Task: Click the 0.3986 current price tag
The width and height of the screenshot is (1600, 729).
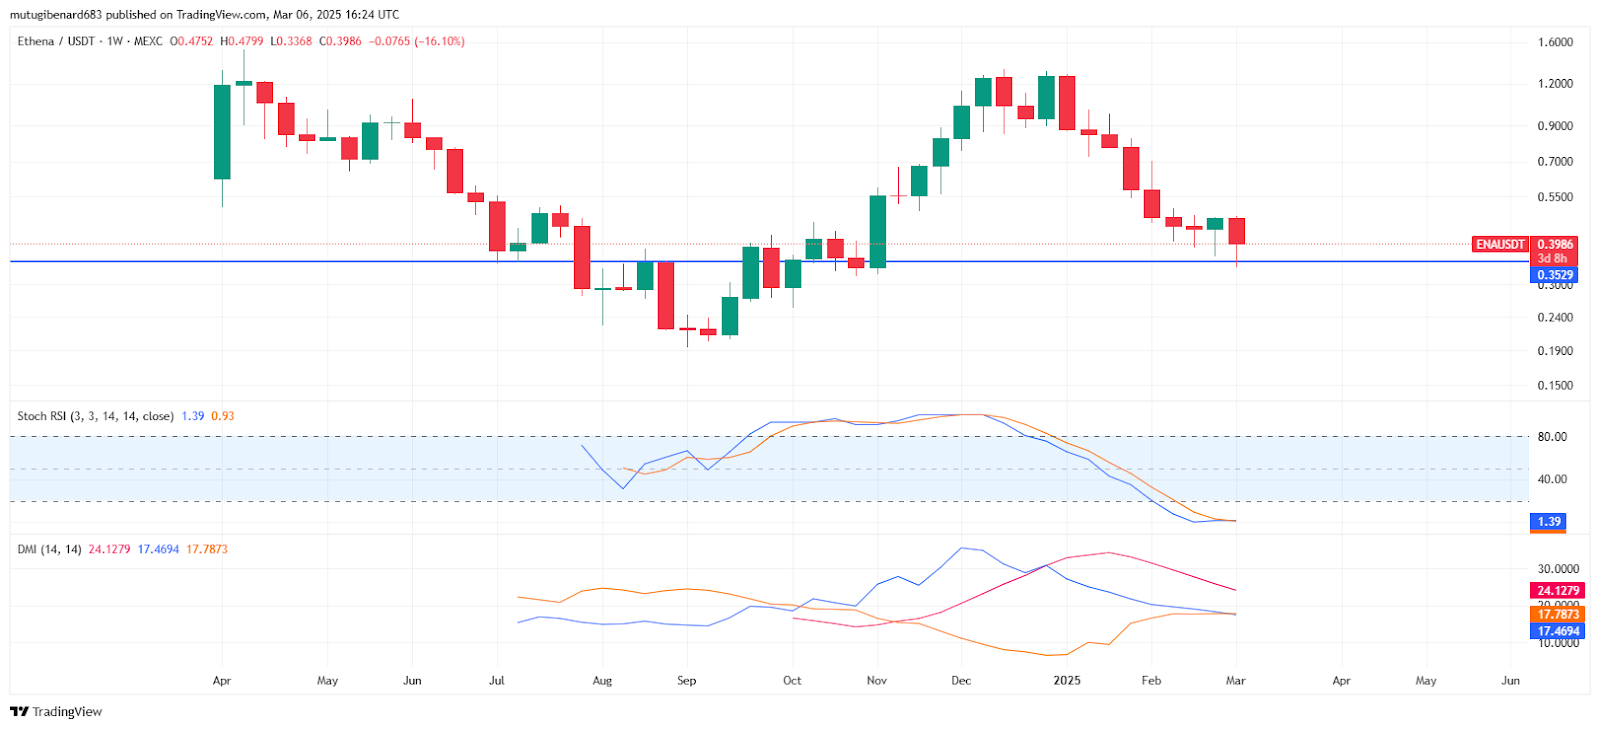Action: pyautogui.click(x=1555, y=244)
